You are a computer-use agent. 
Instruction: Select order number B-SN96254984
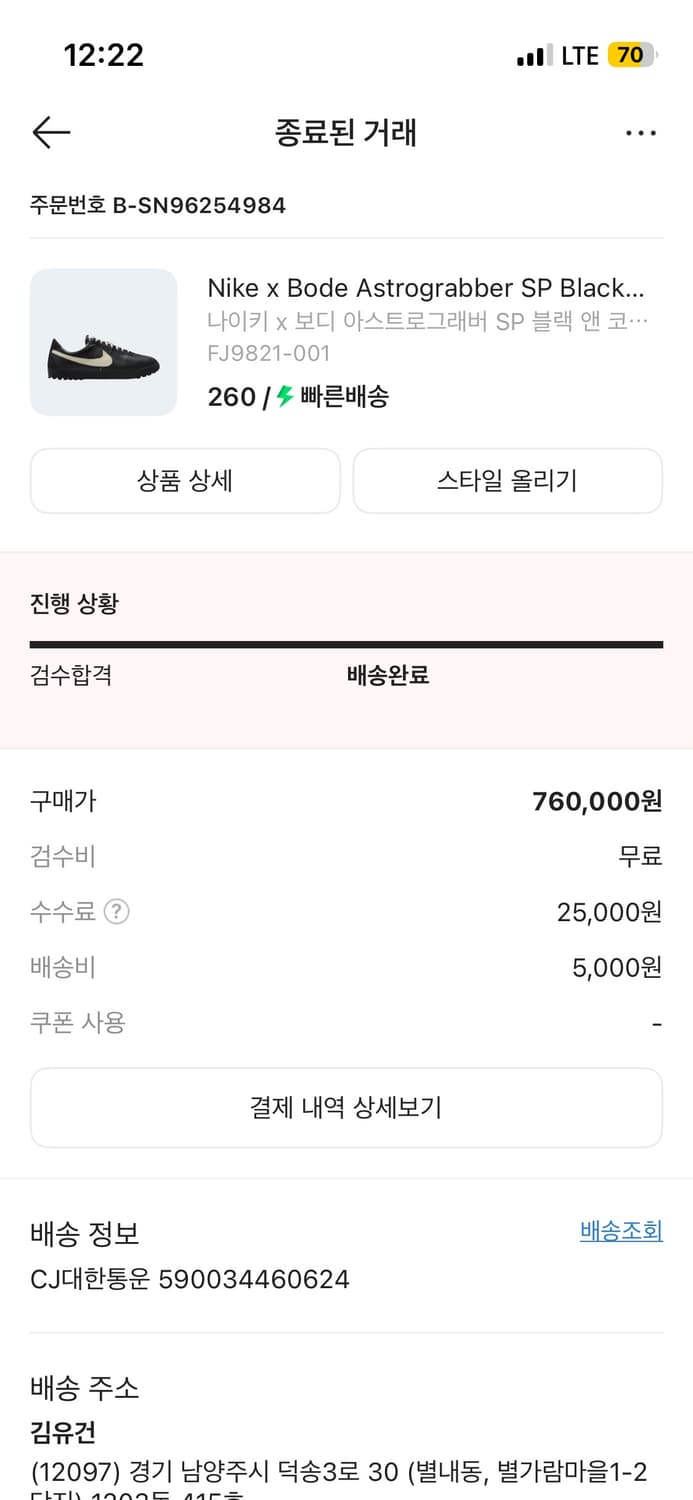click(157, 206)
